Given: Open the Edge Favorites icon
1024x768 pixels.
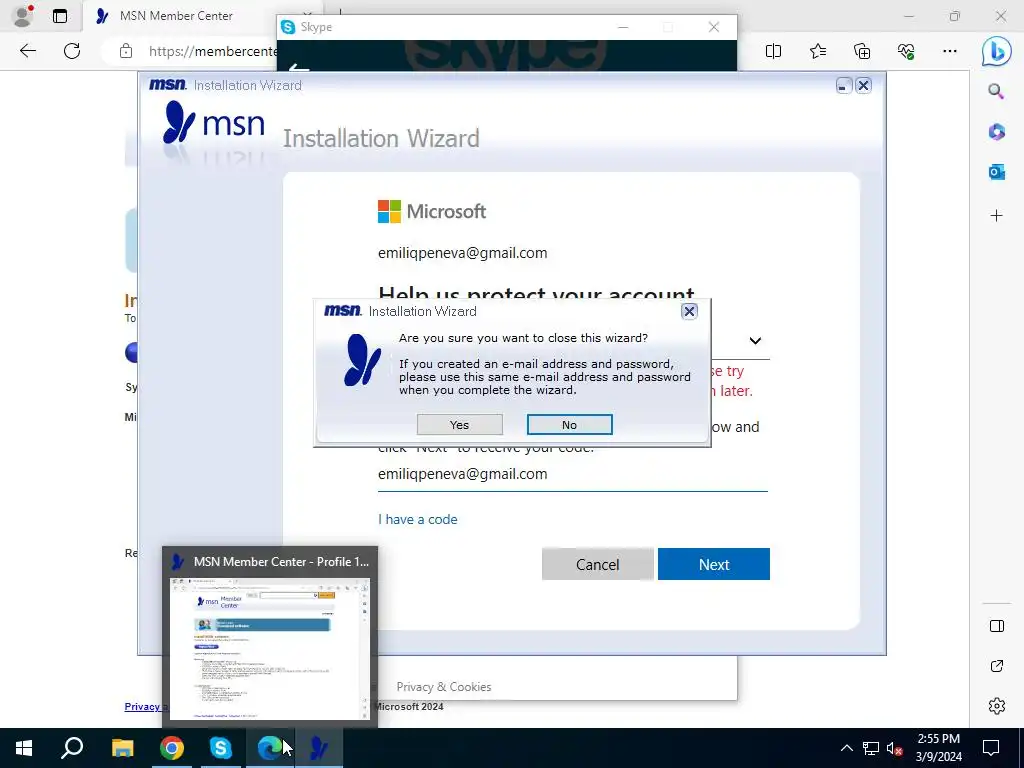Looking at the screenshot, I should point(818,51).
